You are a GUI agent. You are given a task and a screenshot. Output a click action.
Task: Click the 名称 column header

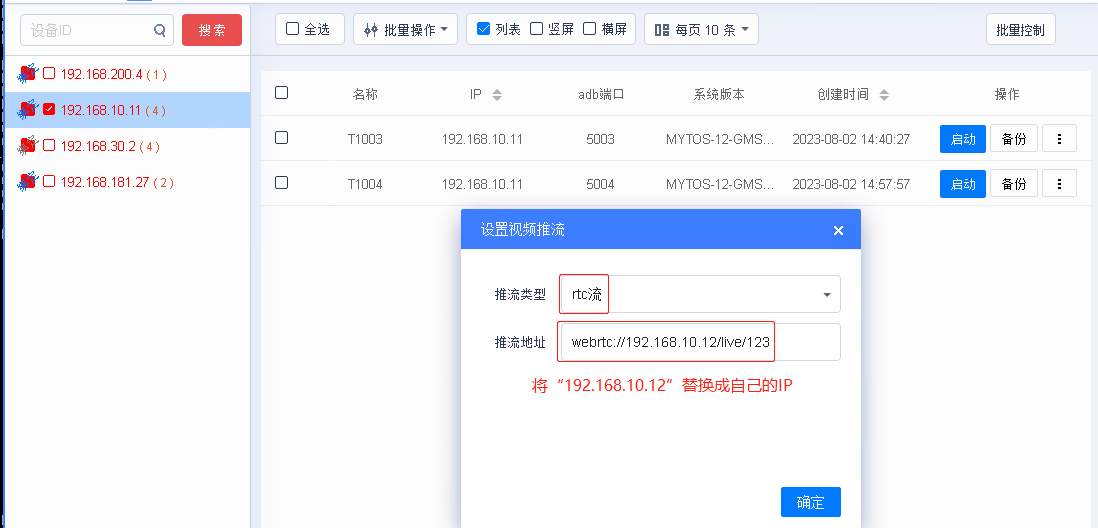pos(365,95)
